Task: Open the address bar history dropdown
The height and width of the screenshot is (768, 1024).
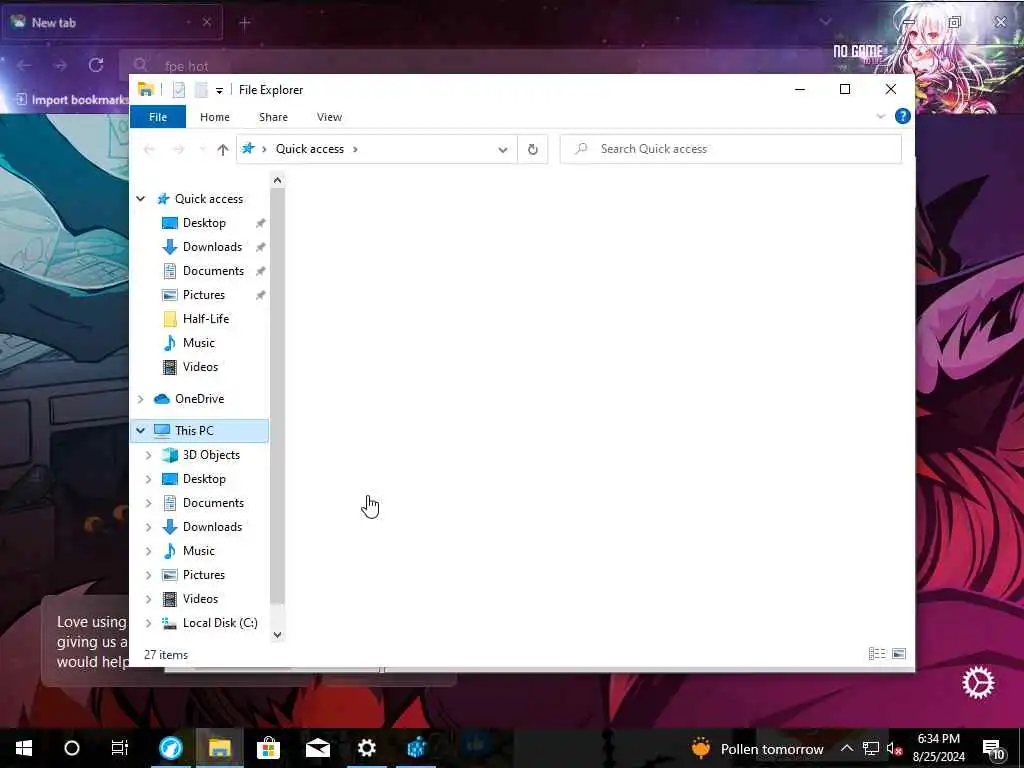Action: [503, 150]
